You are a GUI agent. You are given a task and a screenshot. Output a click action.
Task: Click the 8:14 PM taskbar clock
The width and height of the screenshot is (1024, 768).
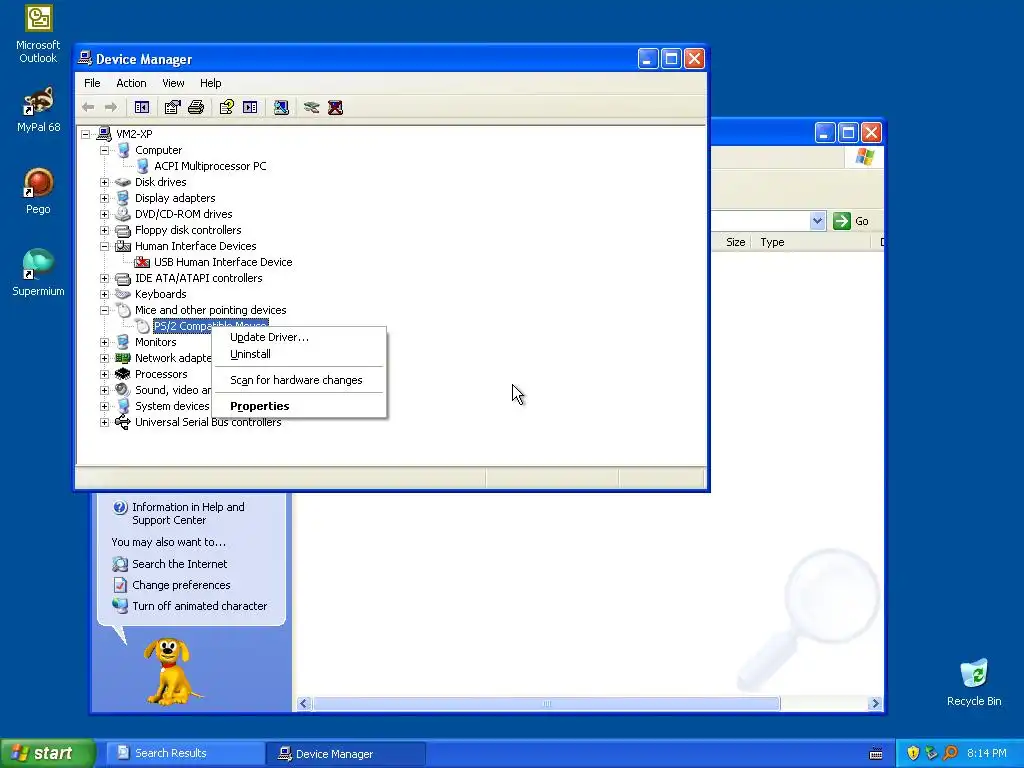(x=986, y=753)
